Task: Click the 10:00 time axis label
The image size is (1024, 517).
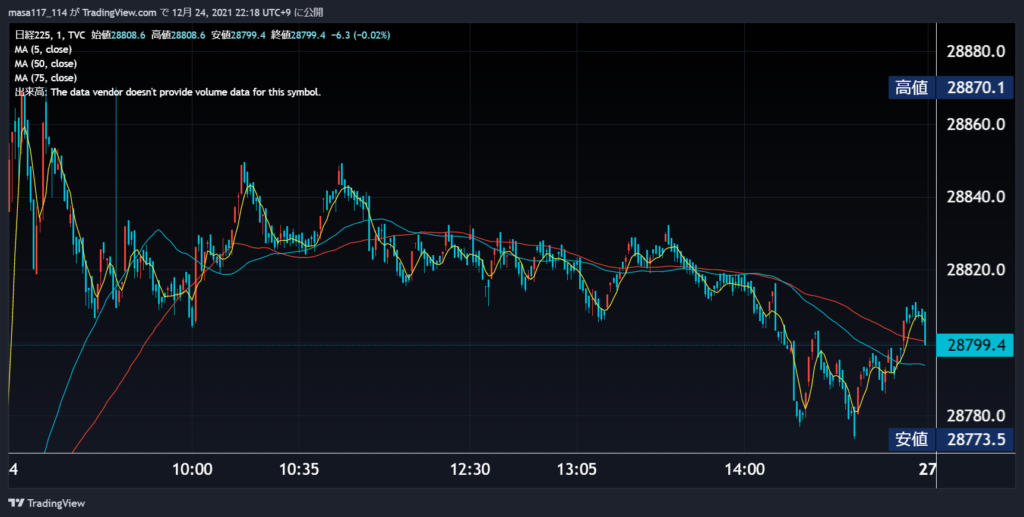Action: tap(192, 469)
